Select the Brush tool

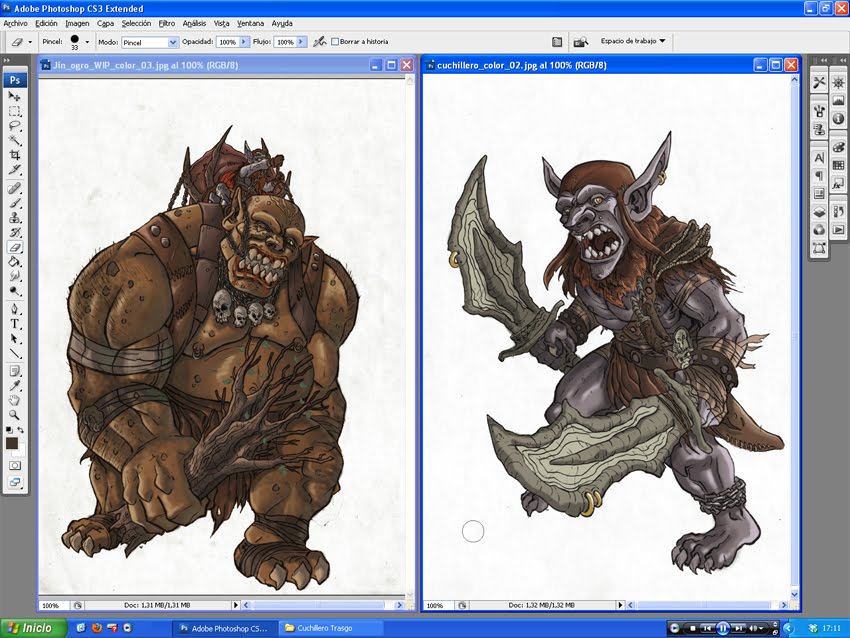point(15,203)
